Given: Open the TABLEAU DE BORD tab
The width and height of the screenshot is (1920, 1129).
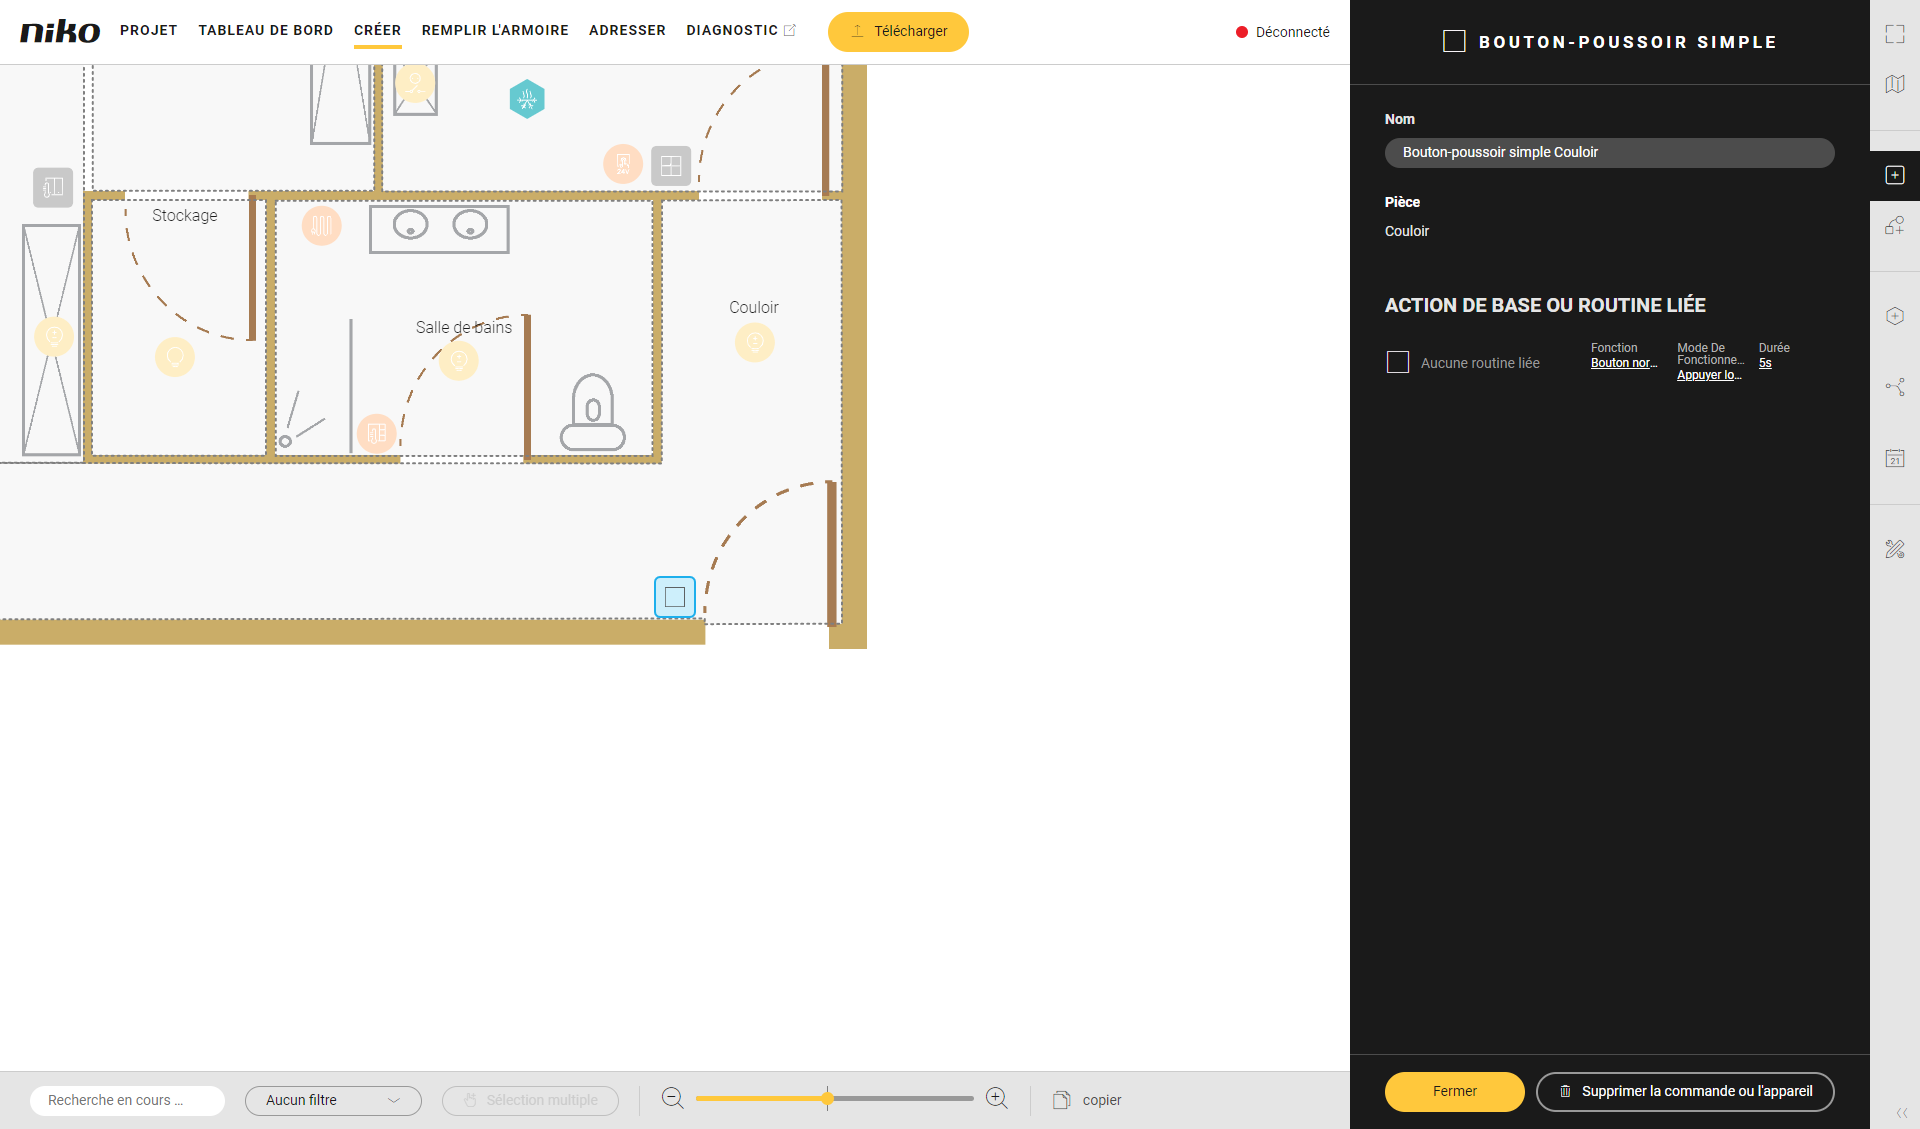Looking at the screenshot, I should coord(265,30).
